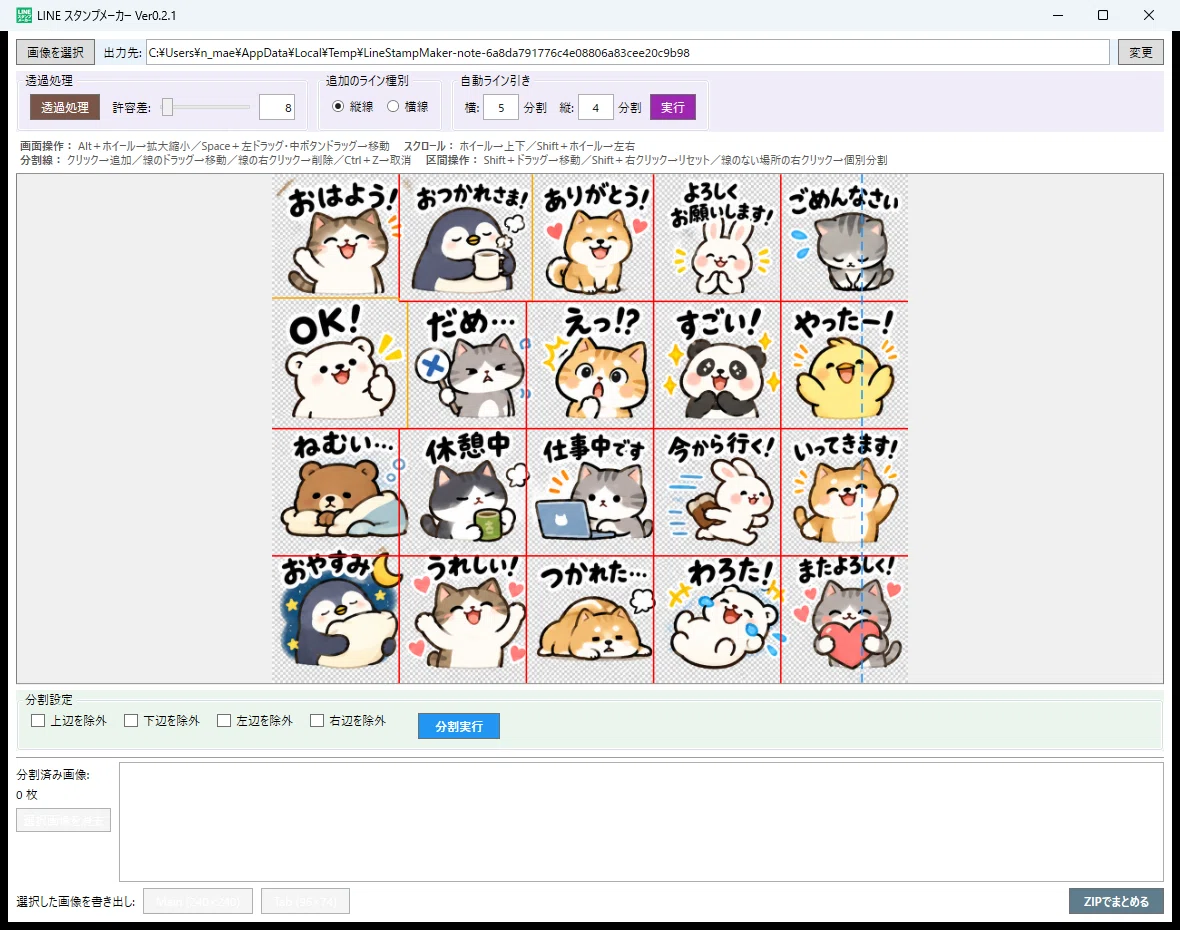Click the OK! polar bear sticker
Viewport: 1180px width, 930px height.
coord(339,365)
